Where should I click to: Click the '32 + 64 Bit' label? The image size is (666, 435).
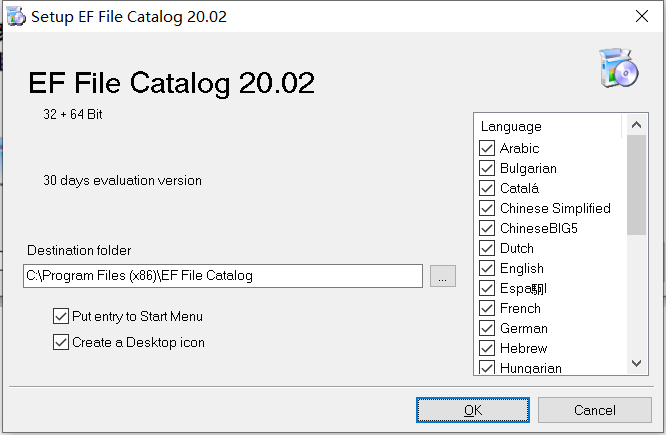73,114
